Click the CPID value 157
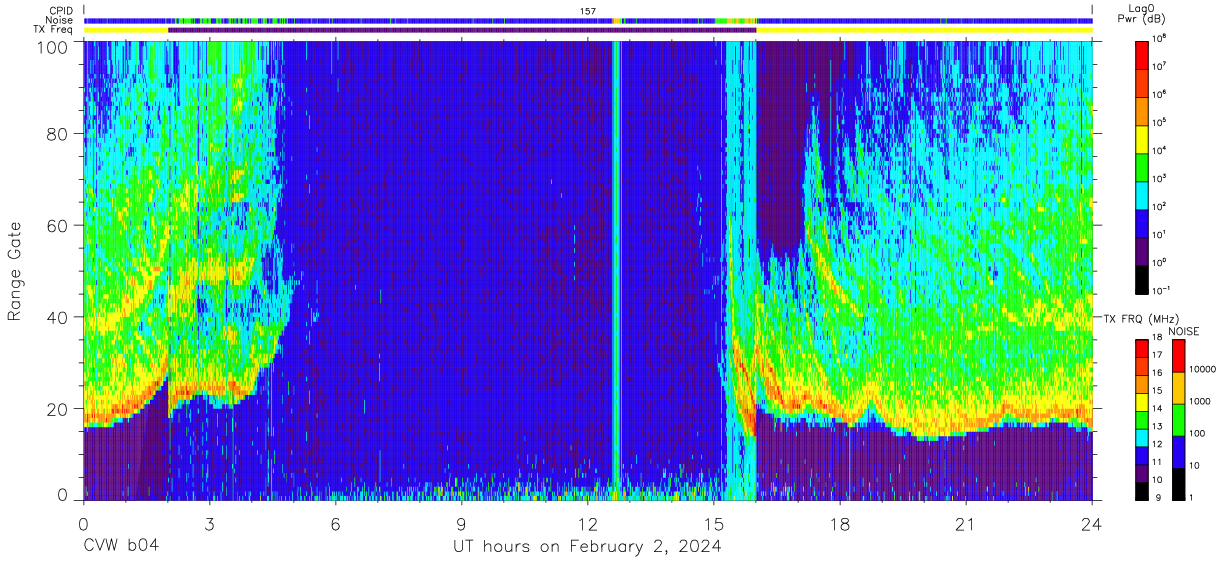Screen dimensions: 1228x567 pos(588,11)
